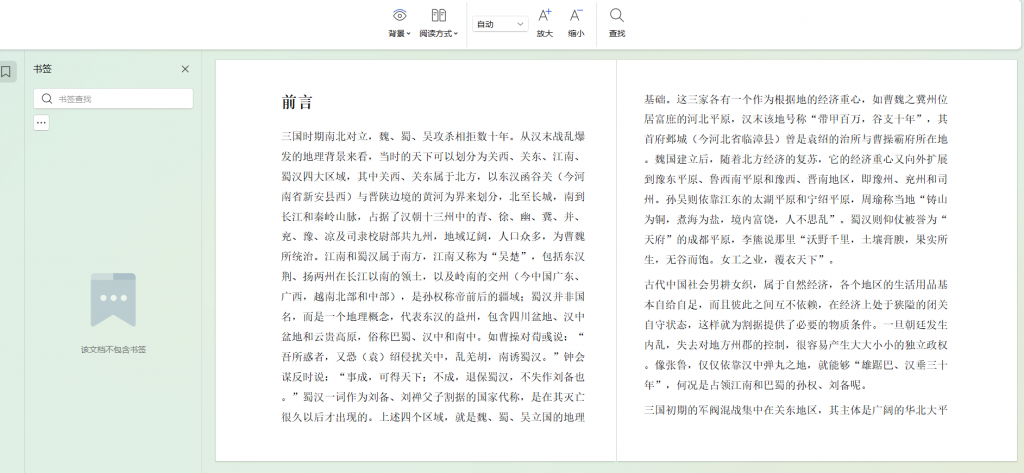Screen dimensions: 1024x473
Task: Click the line starting 古代中国社会男耕女织
Action: (x=795, y=285)
